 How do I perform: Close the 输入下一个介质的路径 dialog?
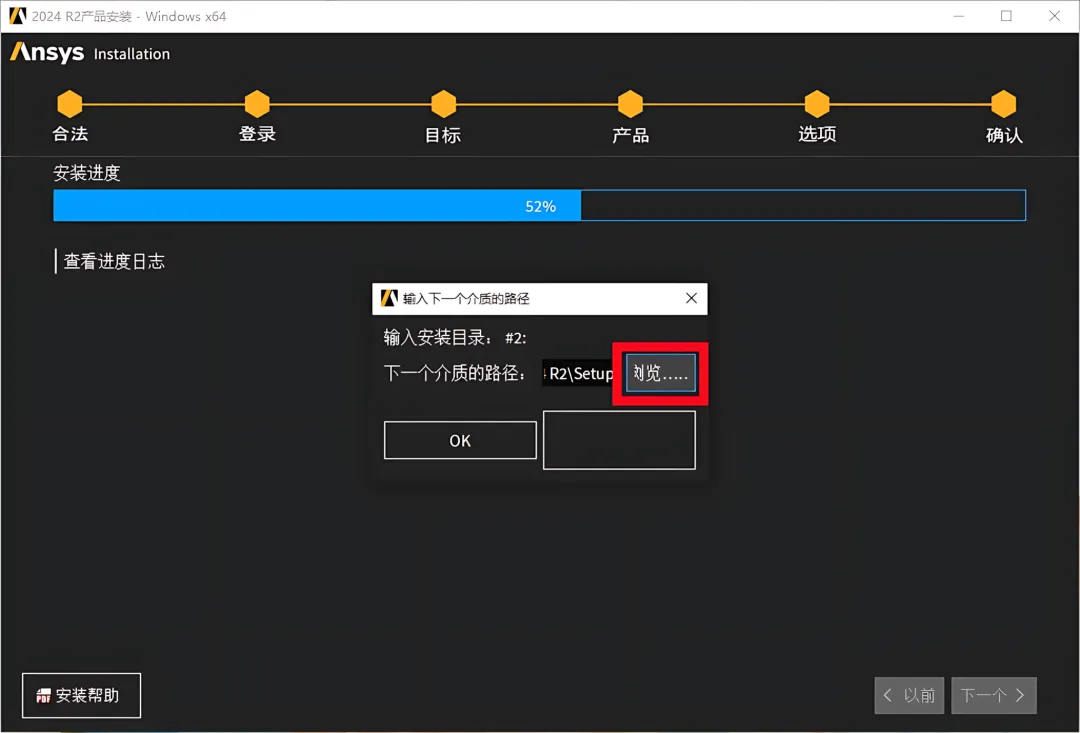[x=691, y=298]
